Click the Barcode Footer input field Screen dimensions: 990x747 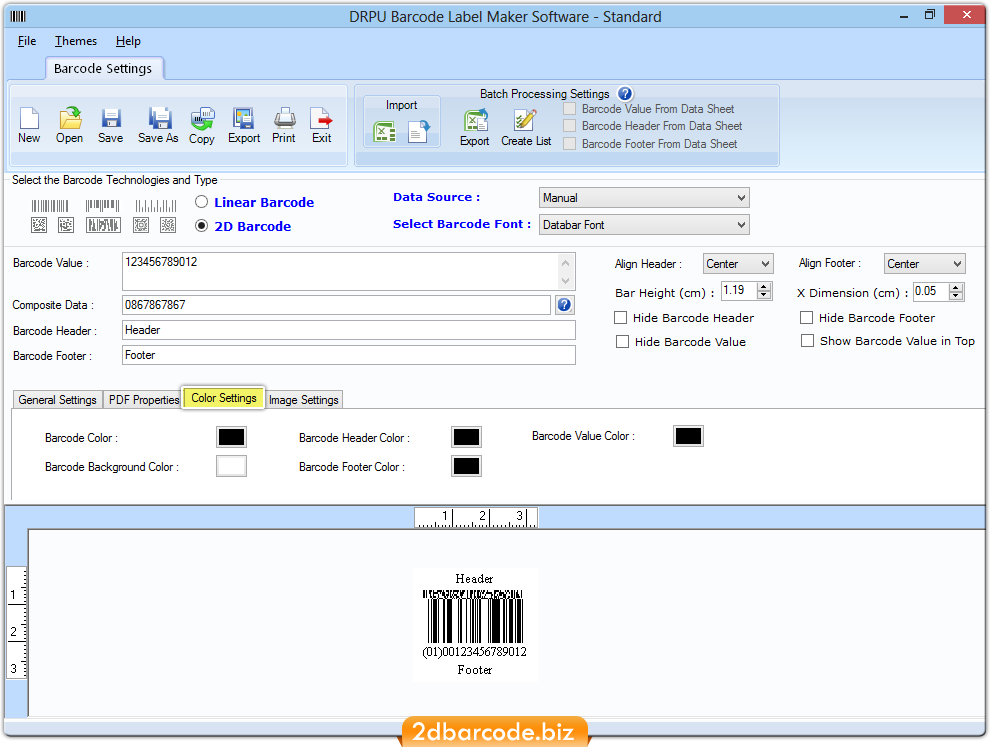click(349, 356)
